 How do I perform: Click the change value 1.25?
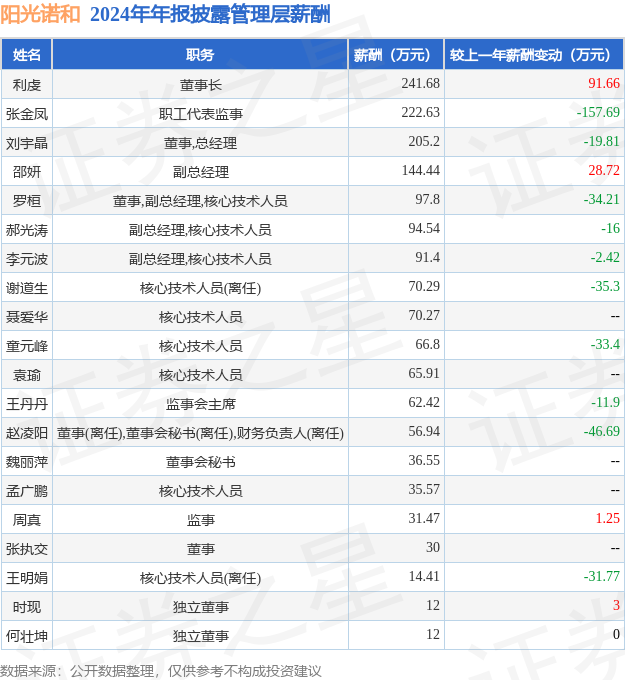point(607,519)
